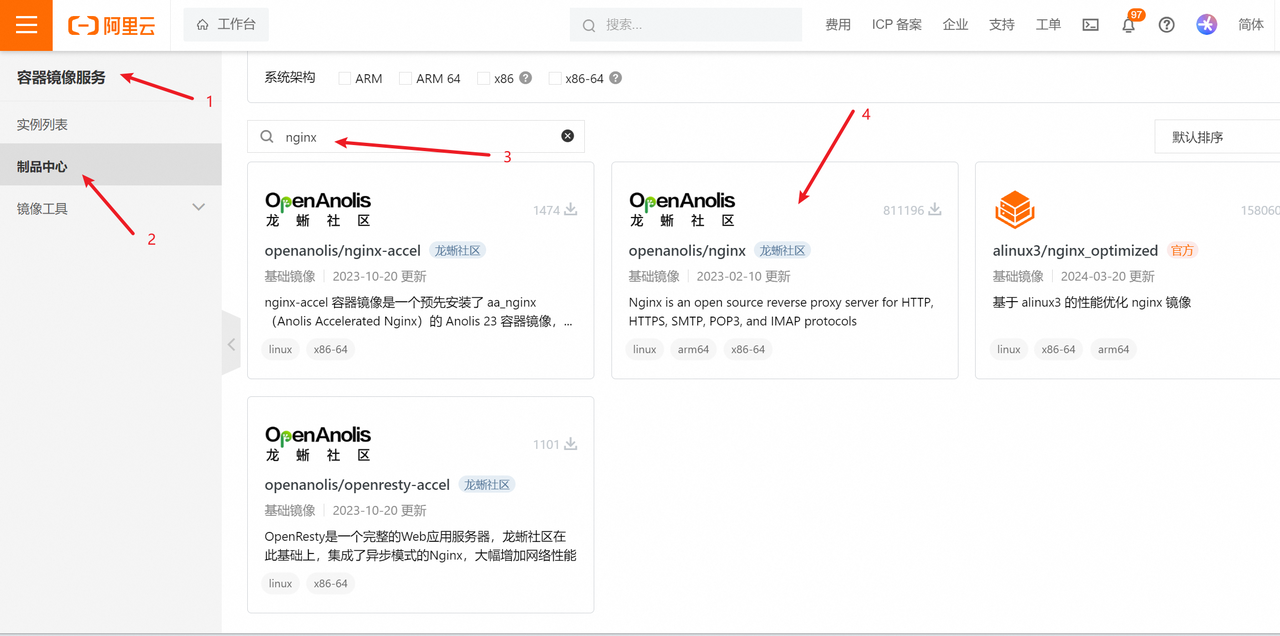
Task: Click the alinux3 orange box logo
Action: 1014,210
